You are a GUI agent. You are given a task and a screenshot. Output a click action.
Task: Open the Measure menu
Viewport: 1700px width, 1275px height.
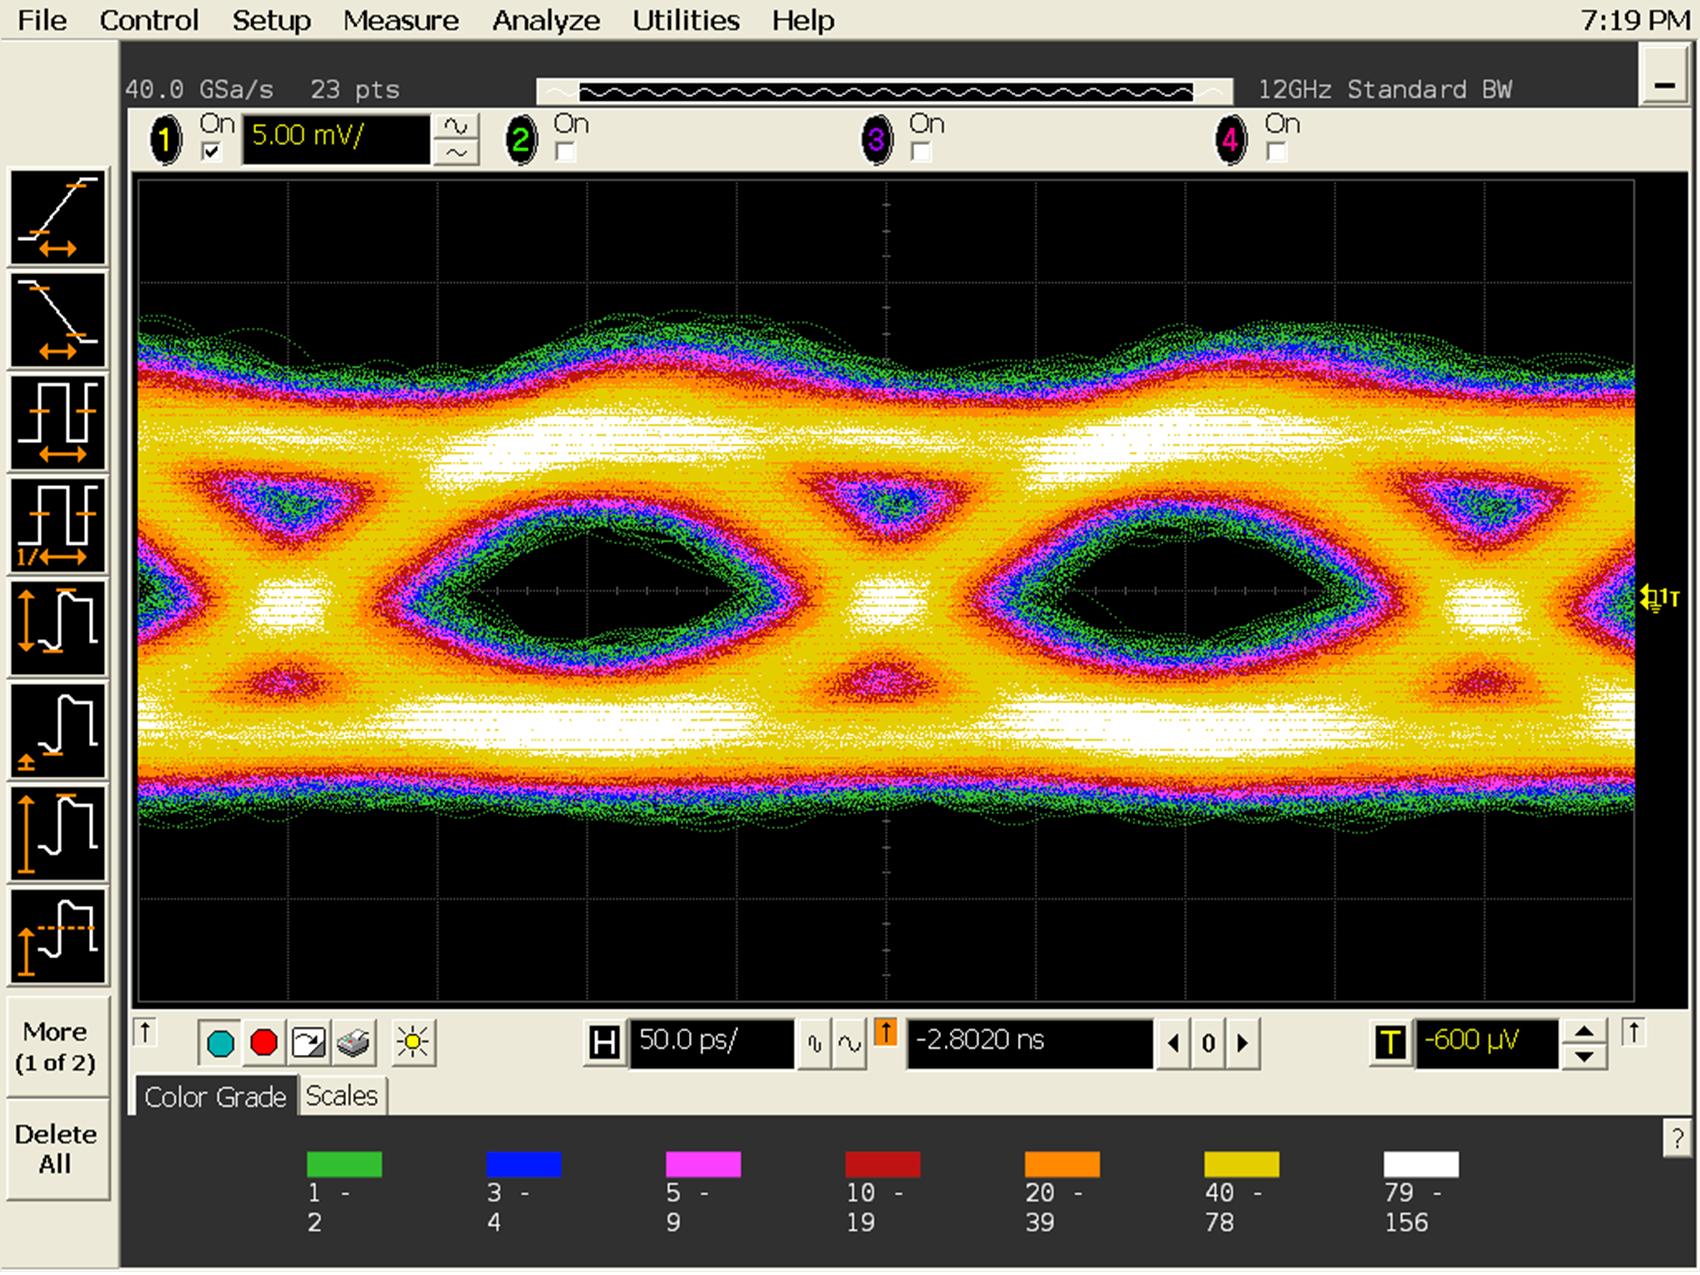point(400,20)
